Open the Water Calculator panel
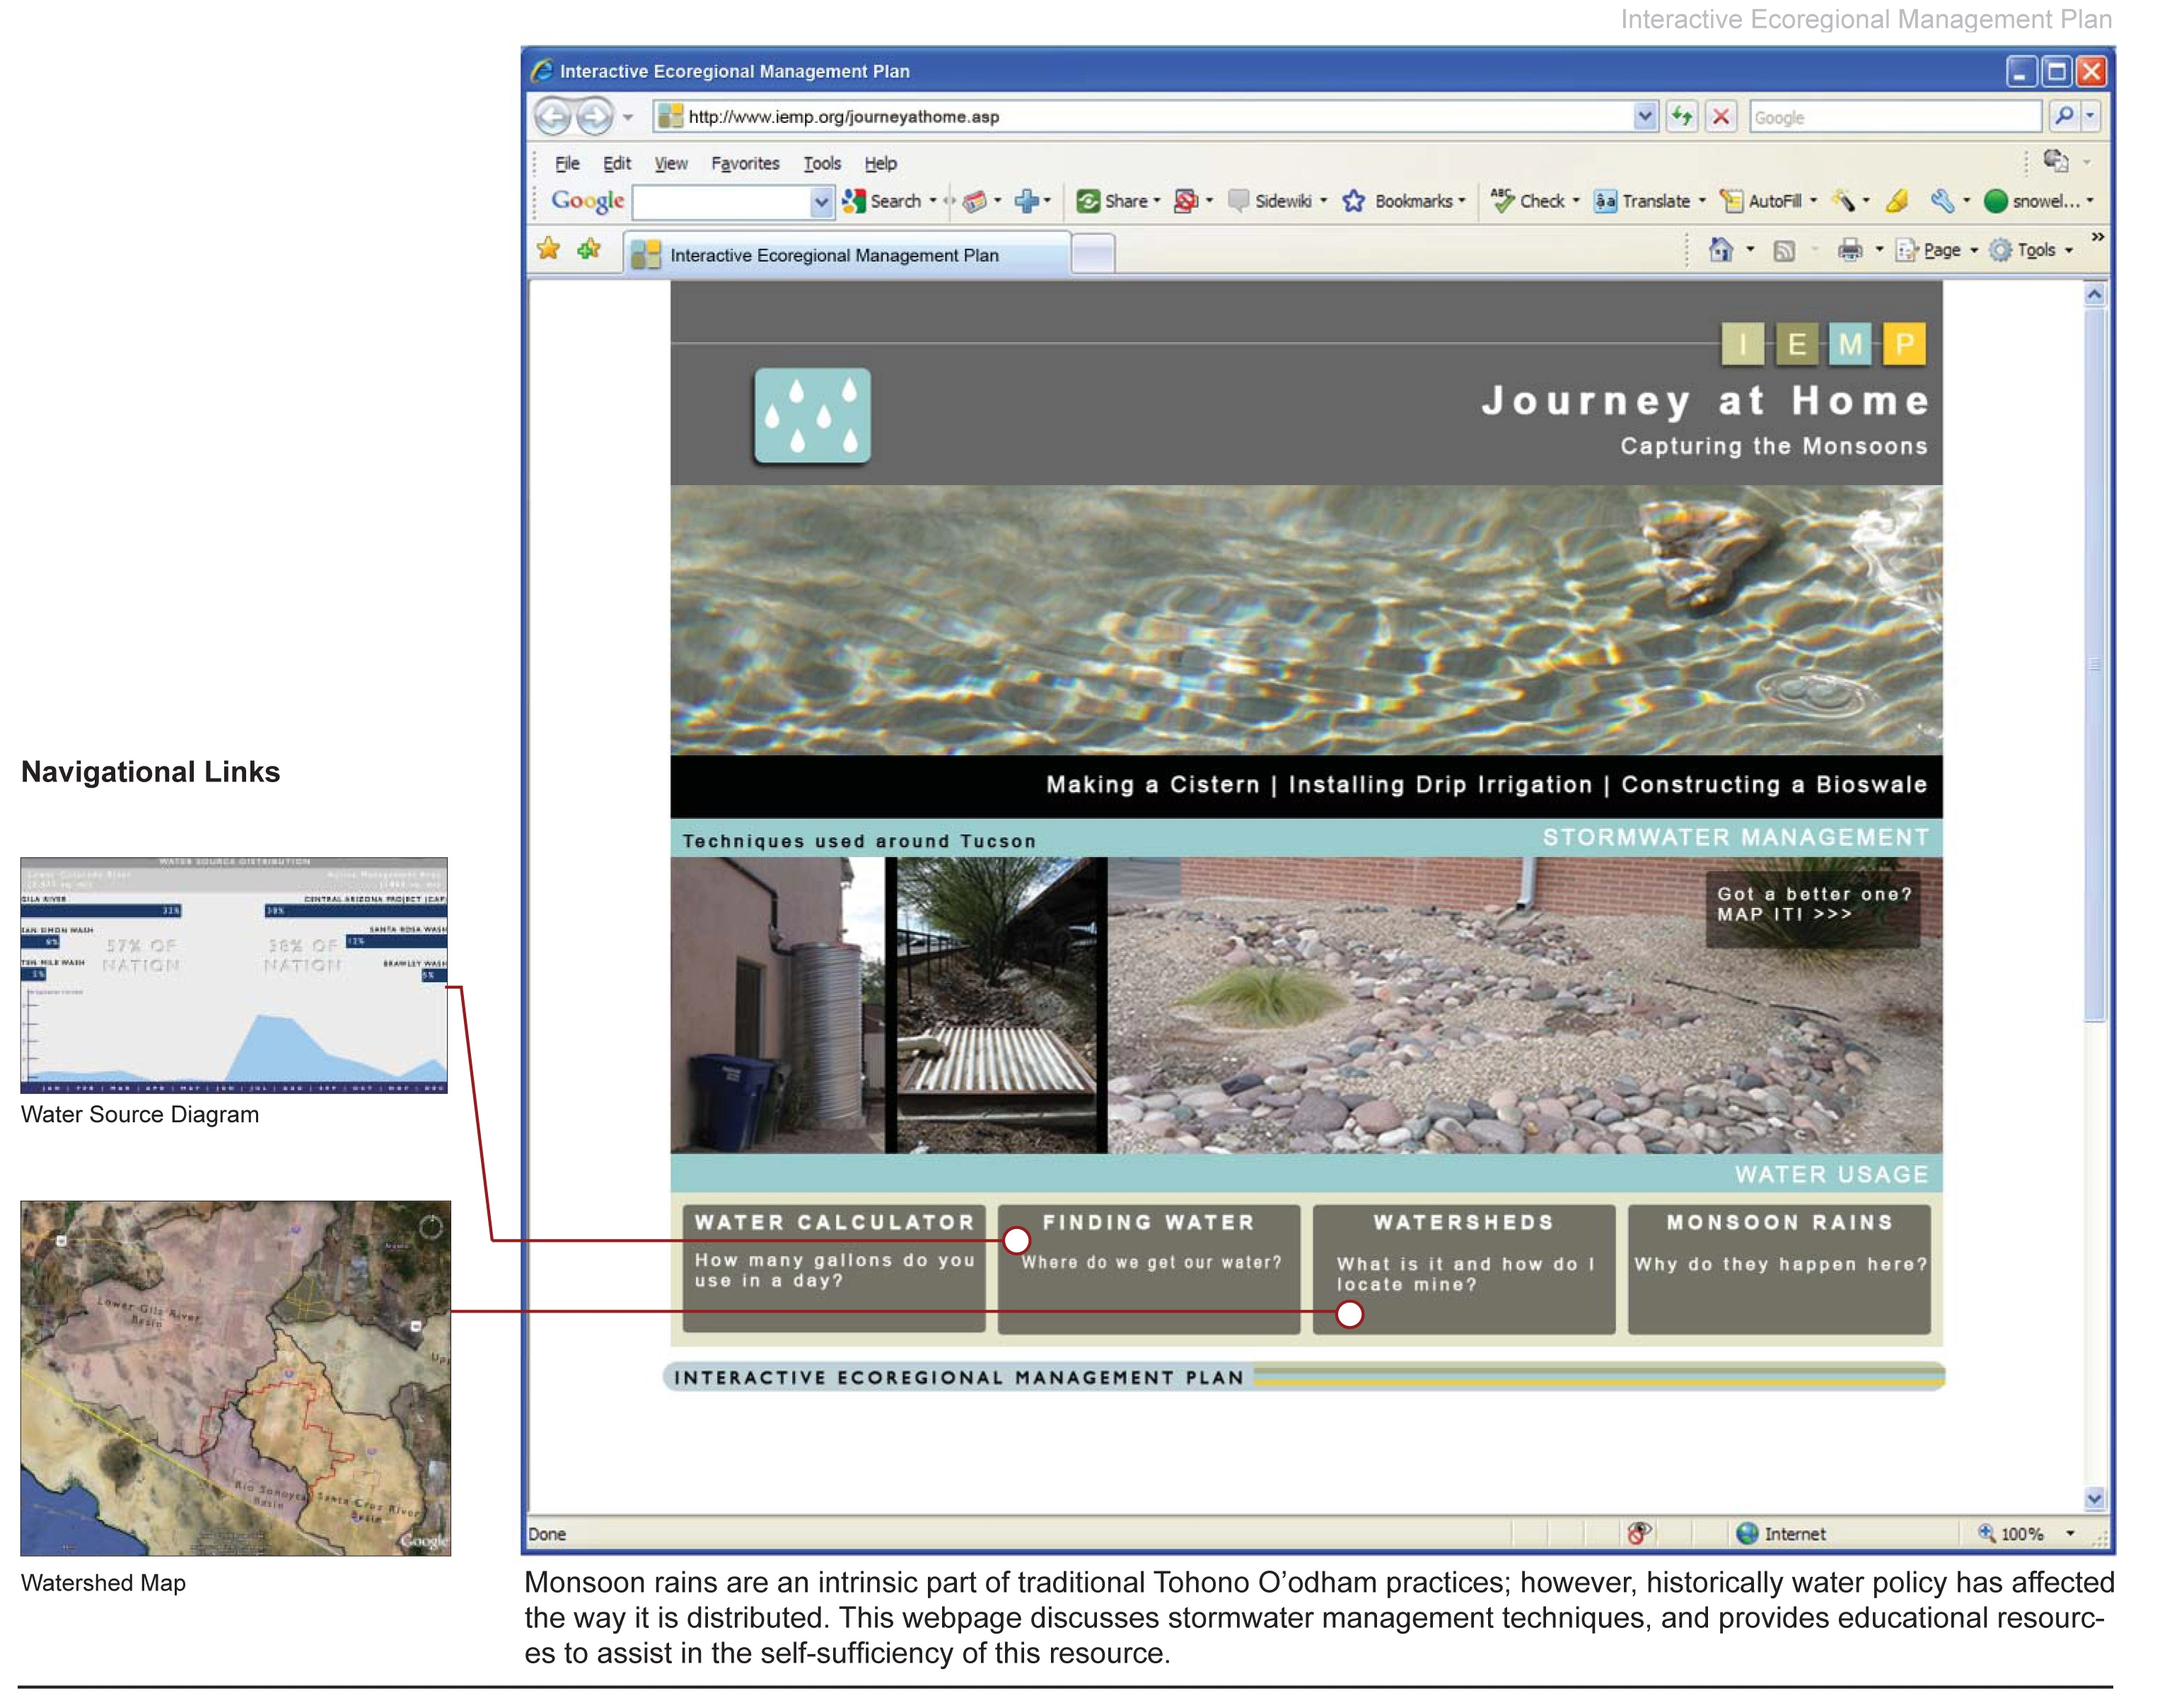 [834, 1268]
